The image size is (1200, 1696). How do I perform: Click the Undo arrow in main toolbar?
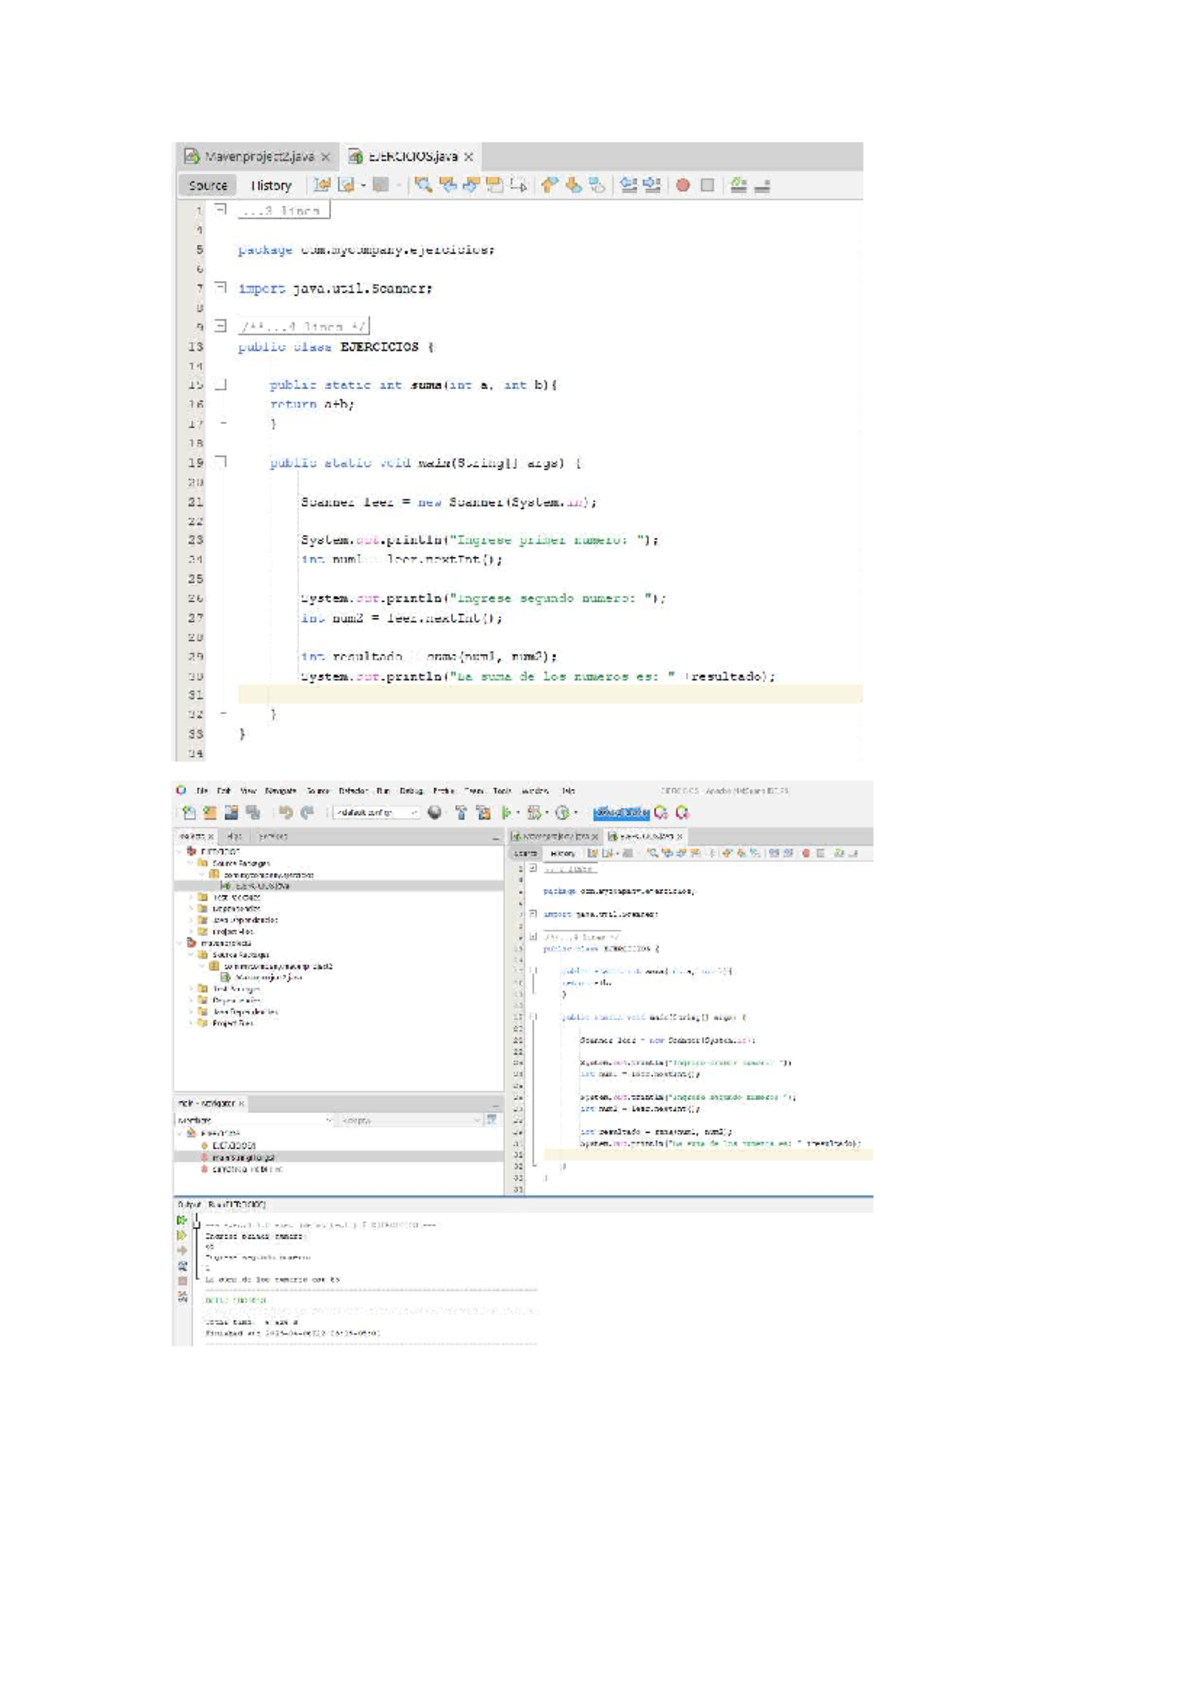[x=286, y=813]
